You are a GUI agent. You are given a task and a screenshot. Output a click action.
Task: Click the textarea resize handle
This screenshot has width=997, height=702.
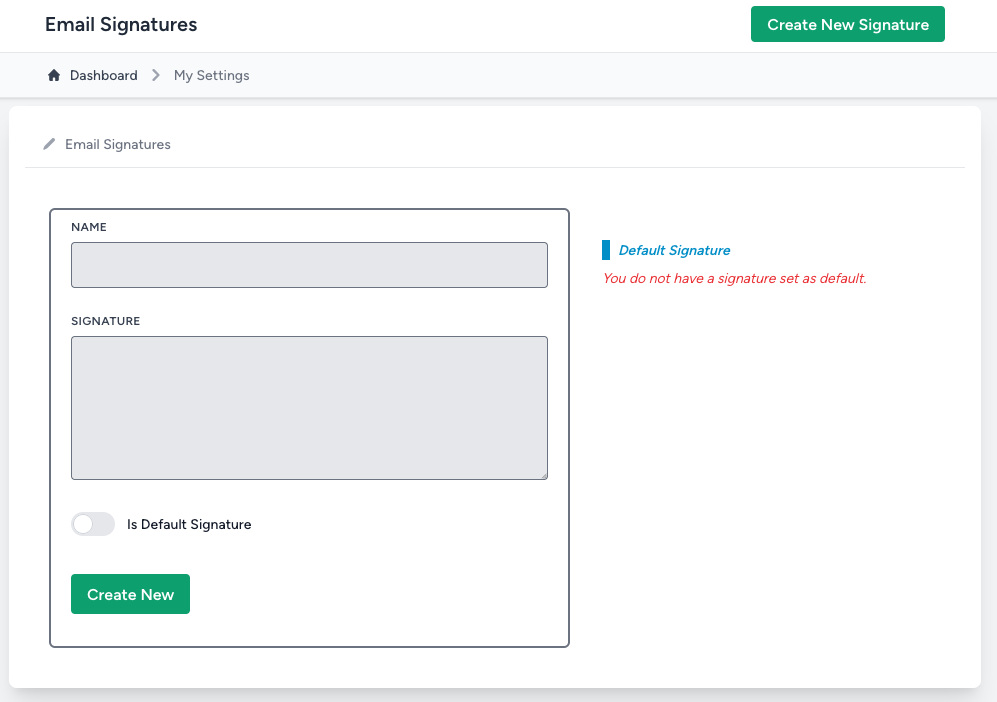543,475
